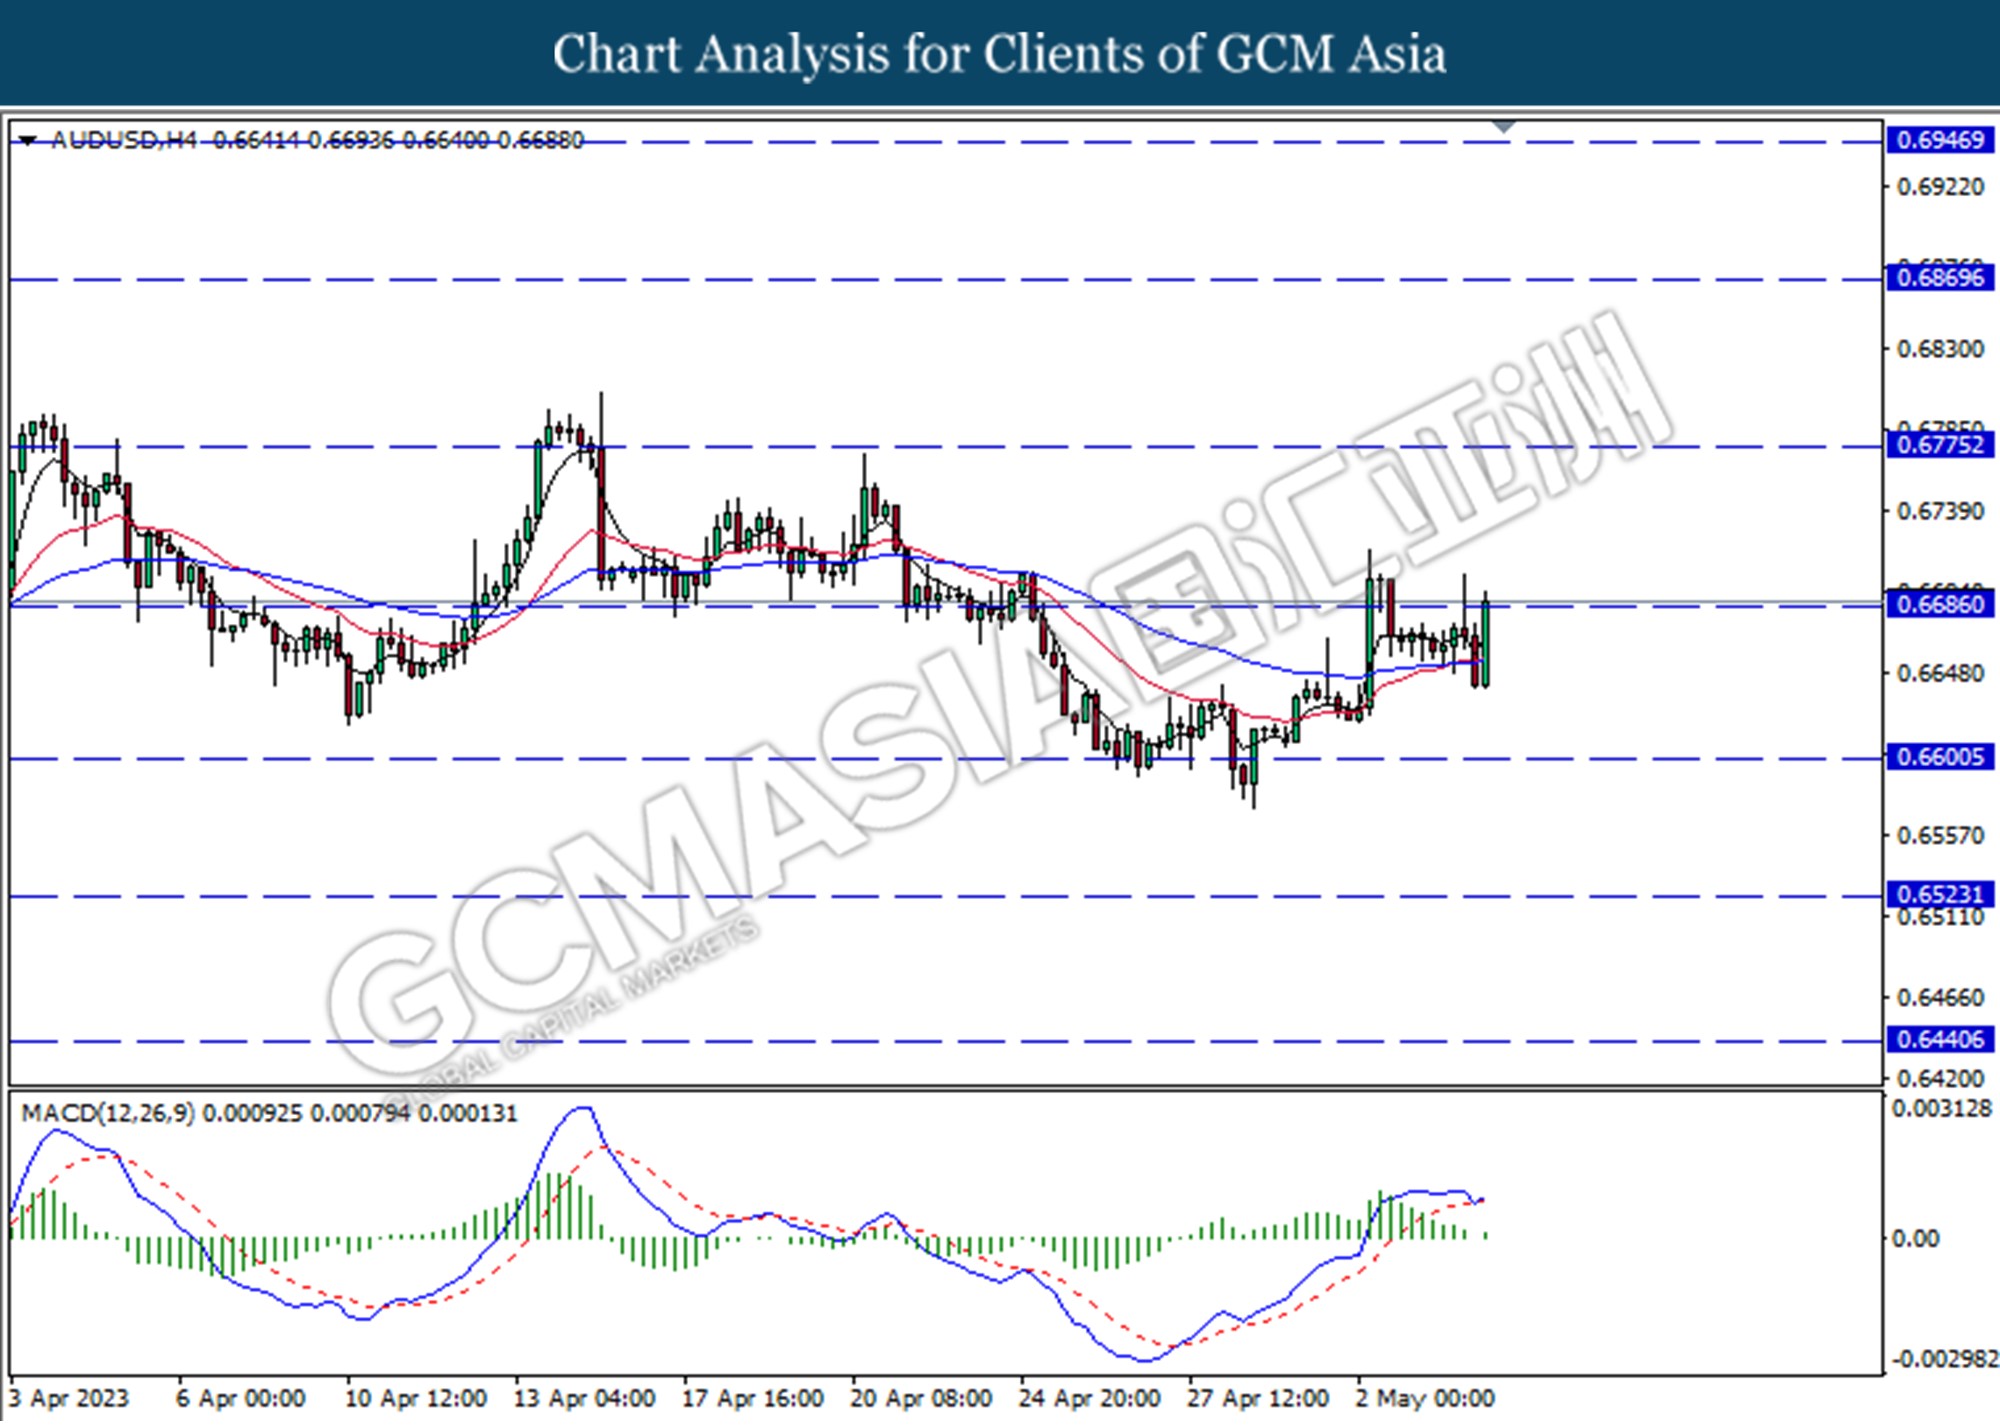Click the 10 Apr 12:00 time label
This screenshot has height=1428, width=2000.
pos(415,1398)
